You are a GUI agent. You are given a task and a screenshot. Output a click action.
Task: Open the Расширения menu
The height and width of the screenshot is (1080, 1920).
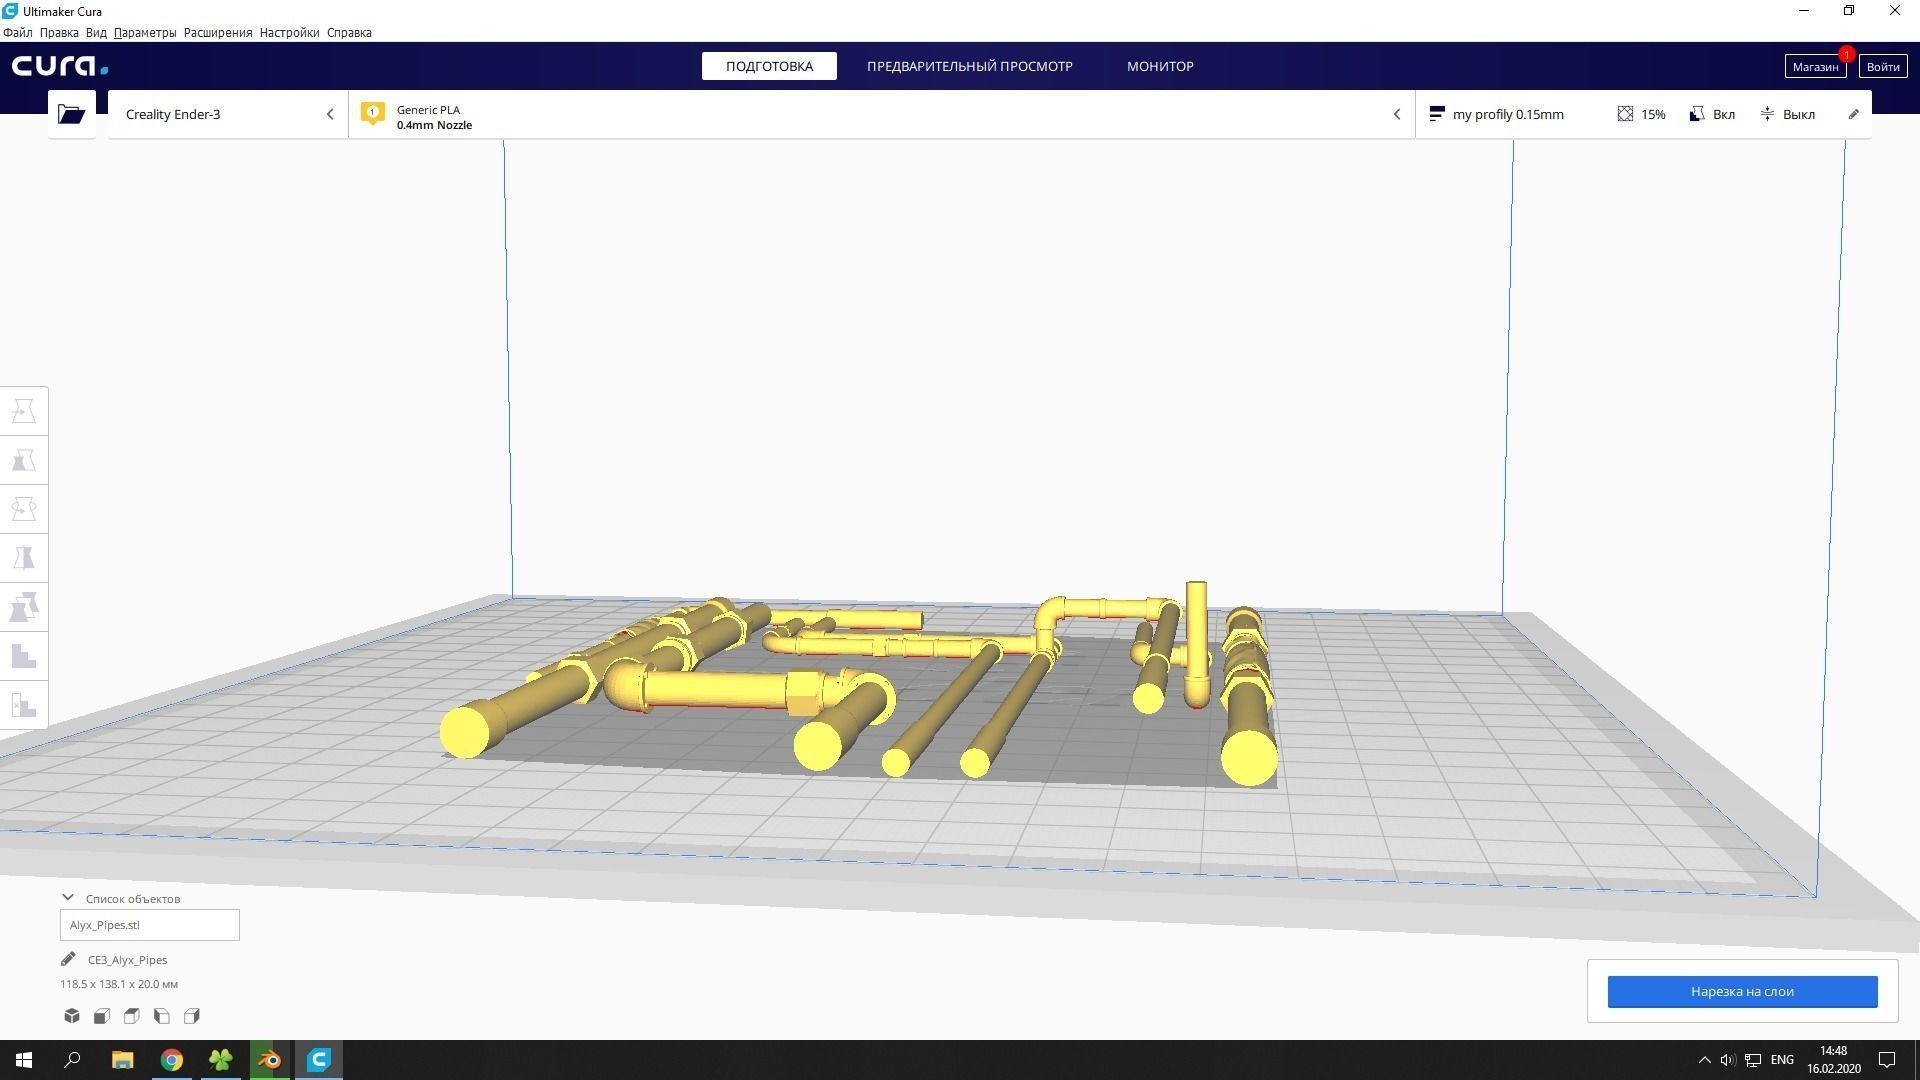[218, 32]
